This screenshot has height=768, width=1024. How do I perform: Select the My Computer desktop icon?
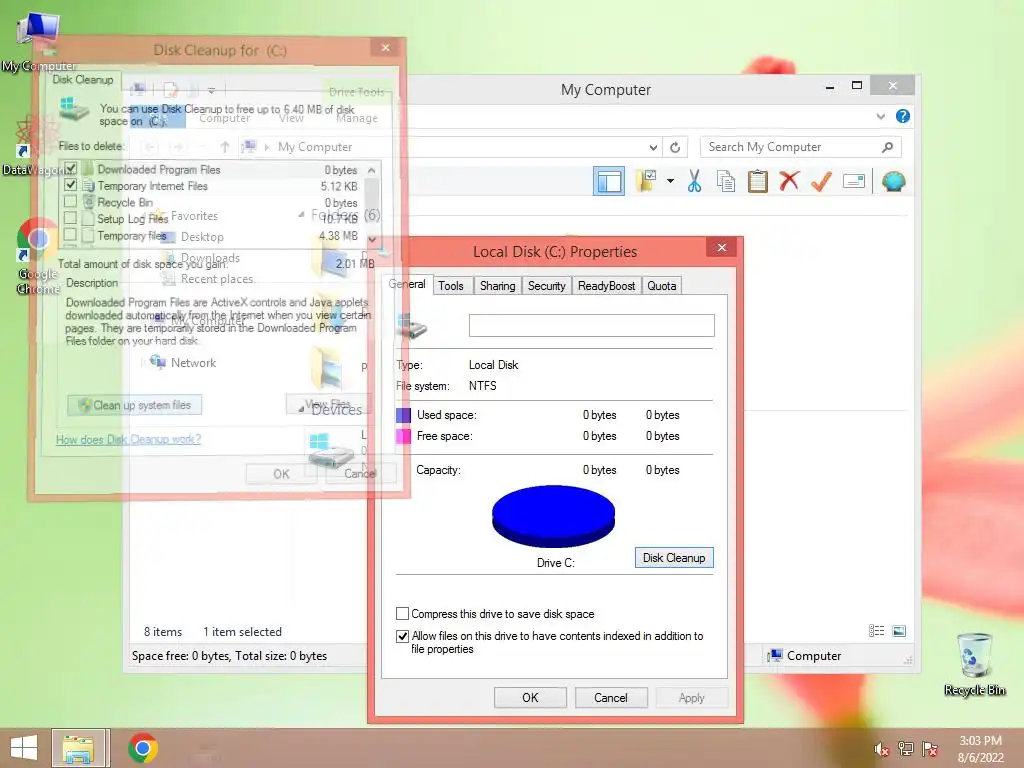click(38, 42)
